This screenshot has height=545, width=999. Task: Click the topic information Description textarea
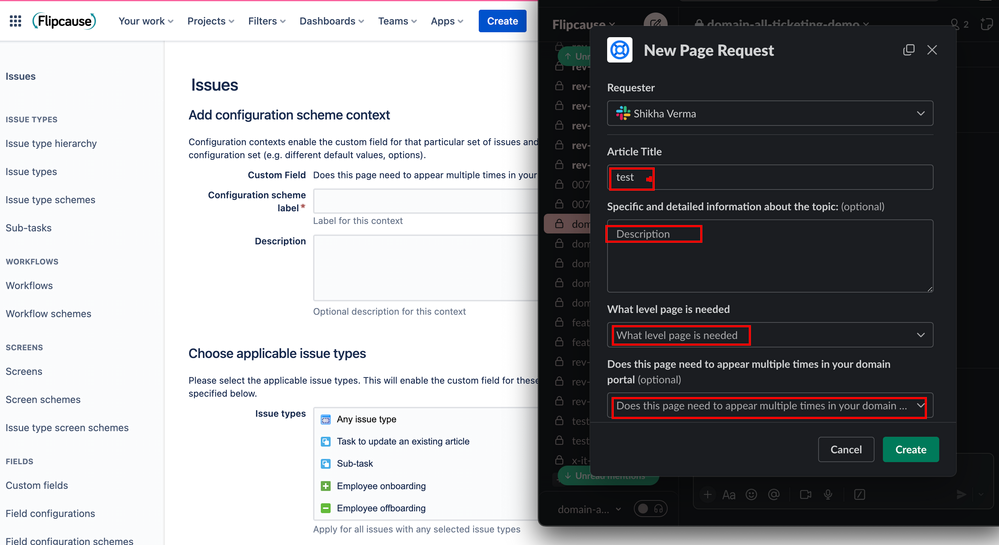click(x=770, y=256)
